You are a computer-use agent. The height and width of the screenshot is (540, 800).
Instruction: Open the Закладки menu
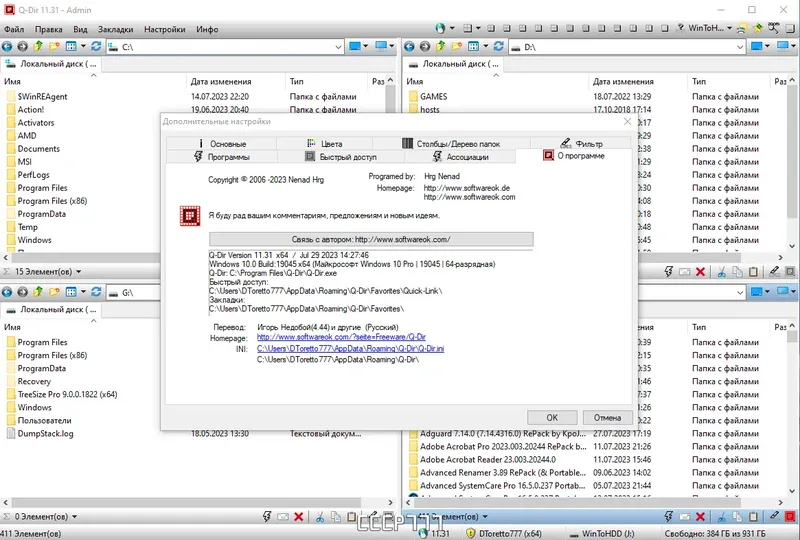click(x=115, y=29)
